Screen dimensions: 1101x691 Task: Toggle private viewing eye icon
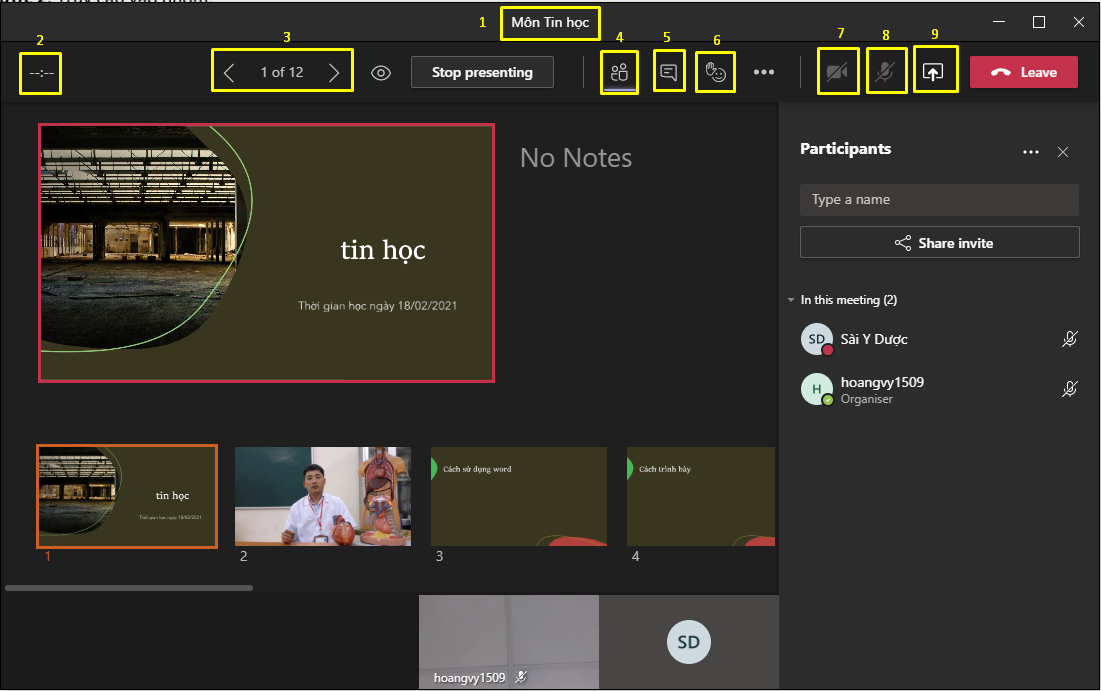pyautogui.click(x=380, y=73)
